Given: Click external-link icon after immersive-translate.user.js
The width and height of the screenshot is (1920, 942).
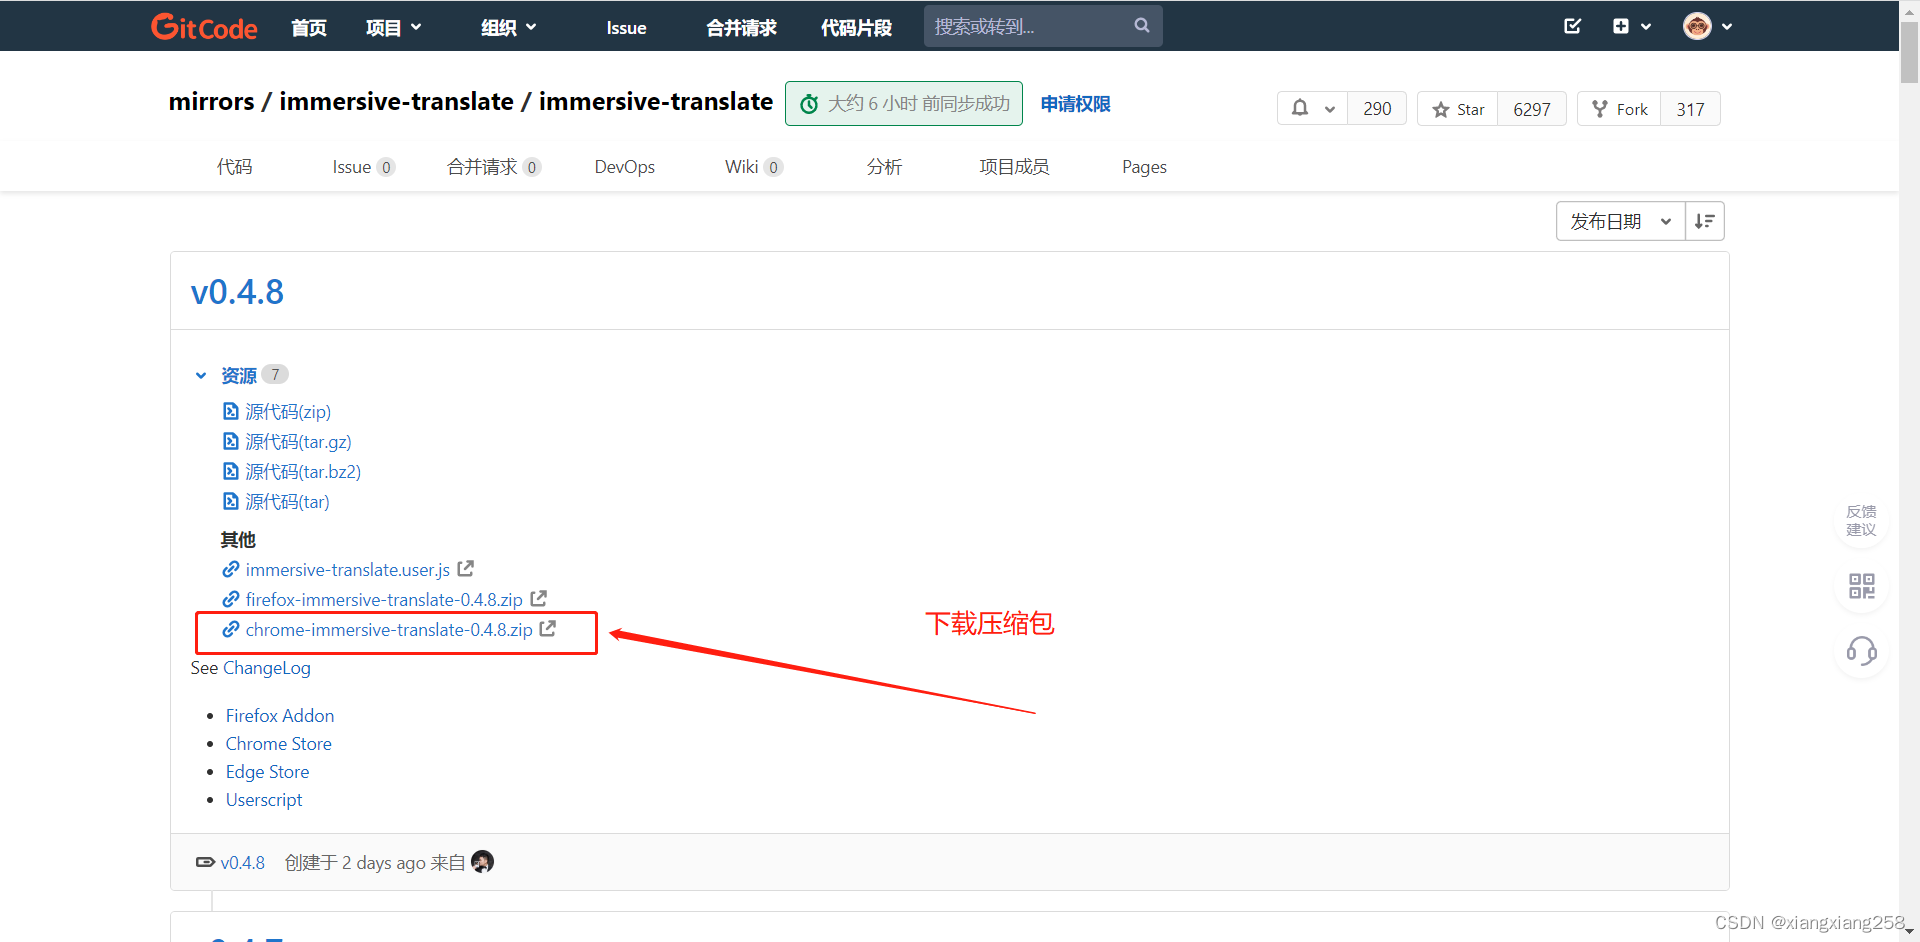Looking at the screenshot, I should click(466, 568).
